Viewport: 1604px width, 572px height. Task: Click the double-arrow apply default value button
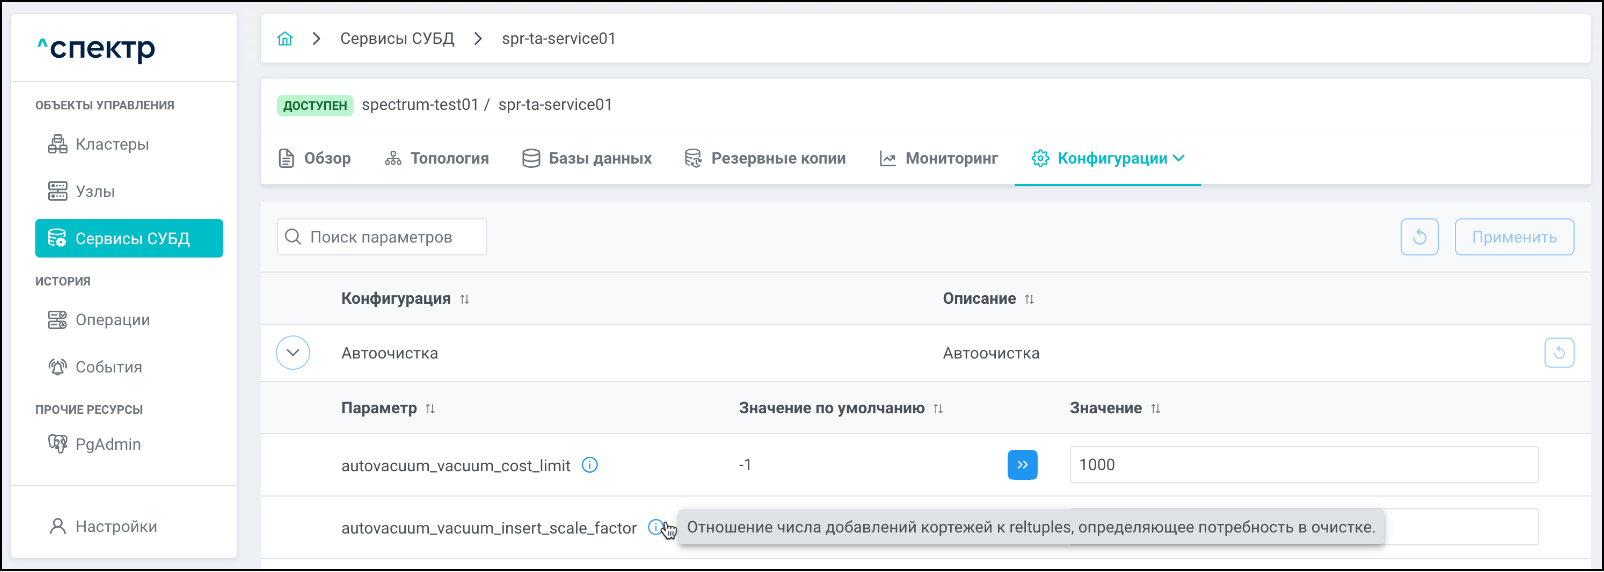click(x=1022, y=465)
